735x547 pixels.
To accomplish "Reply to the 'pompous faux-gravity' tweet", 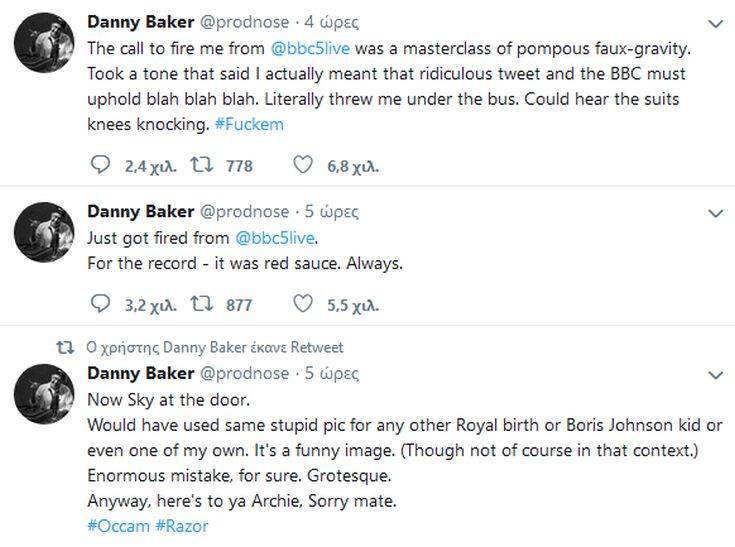I will (98, 166).
